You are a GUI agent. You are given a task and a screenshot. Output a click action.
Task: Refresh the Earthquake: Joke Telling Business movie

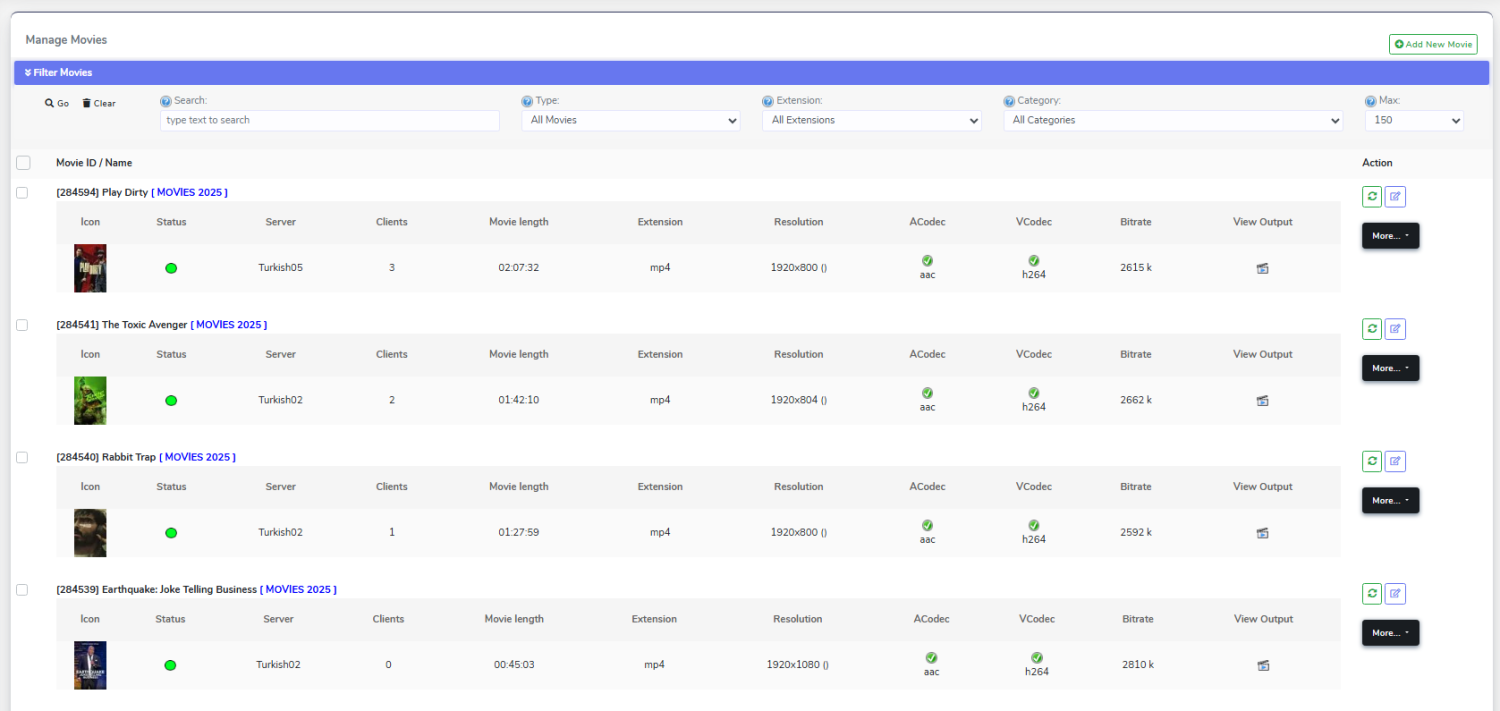point(1372,594)
